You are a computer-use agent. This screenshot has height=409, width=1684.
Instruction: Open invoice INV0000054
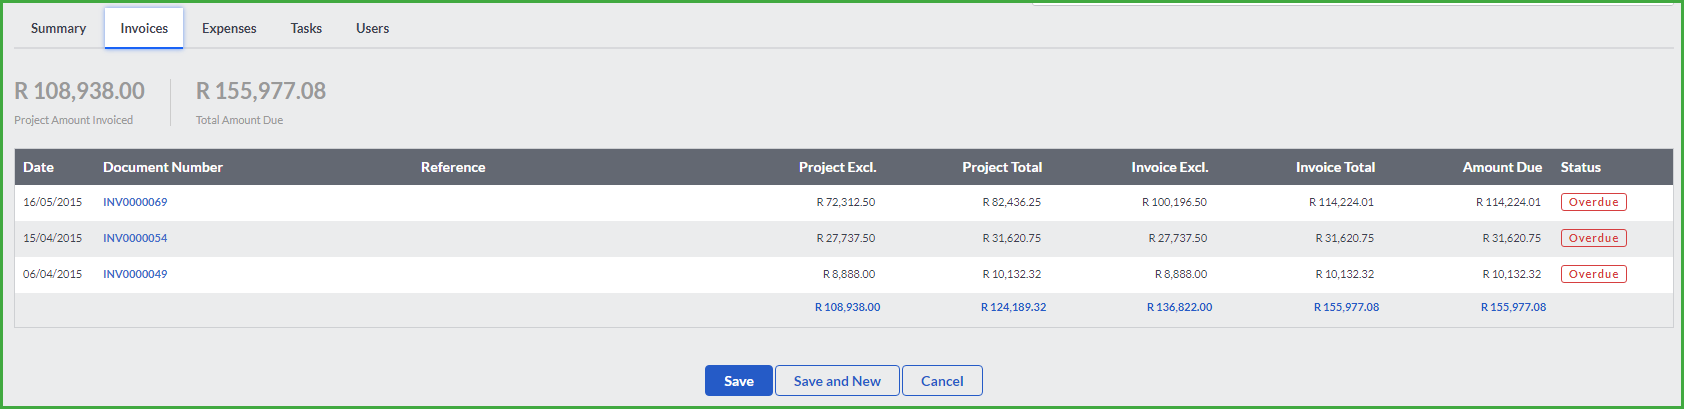pyautogui.click(x=135, y=238)
